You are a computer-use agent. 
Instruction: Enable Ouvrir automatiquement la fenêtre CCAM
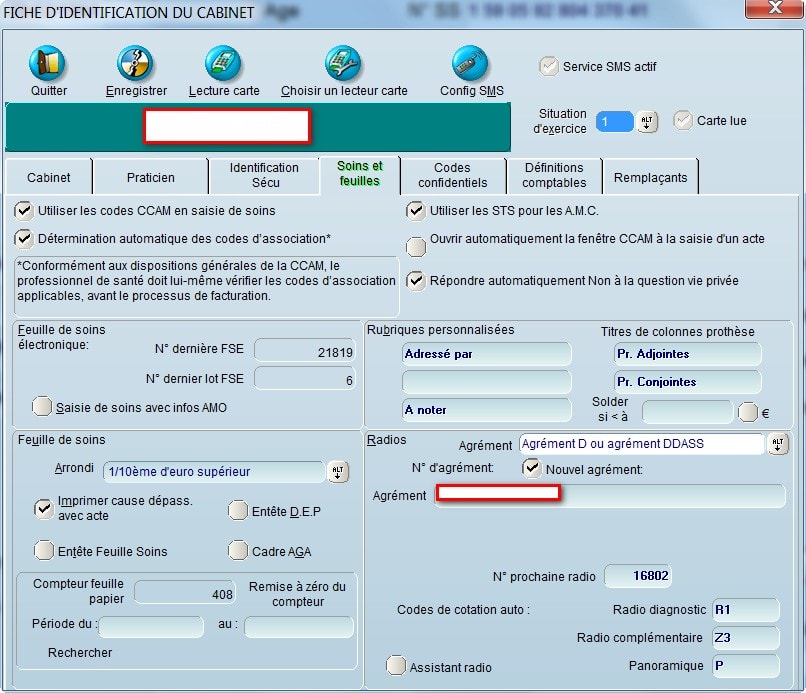[x=415, y=247]
